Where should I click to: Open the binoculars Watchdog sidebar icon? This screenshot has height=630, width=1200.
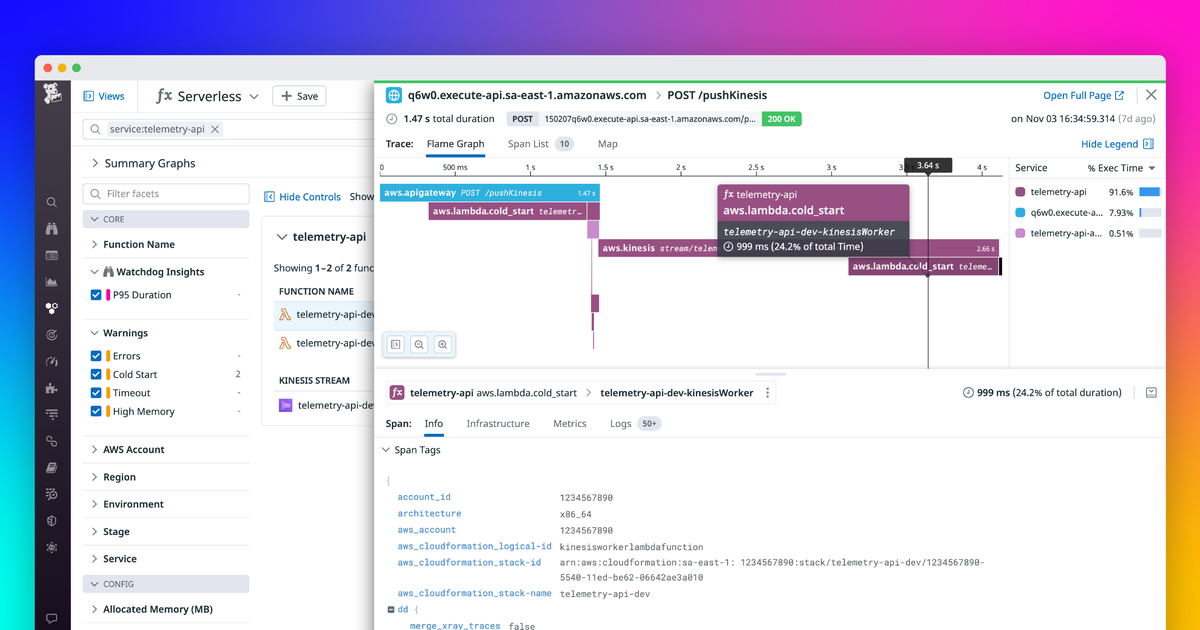[52, 229]
